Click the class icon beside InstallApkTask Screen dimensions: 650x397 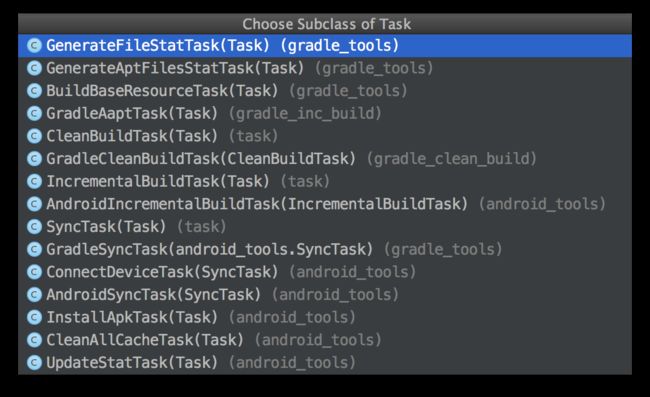click(34, 317)
